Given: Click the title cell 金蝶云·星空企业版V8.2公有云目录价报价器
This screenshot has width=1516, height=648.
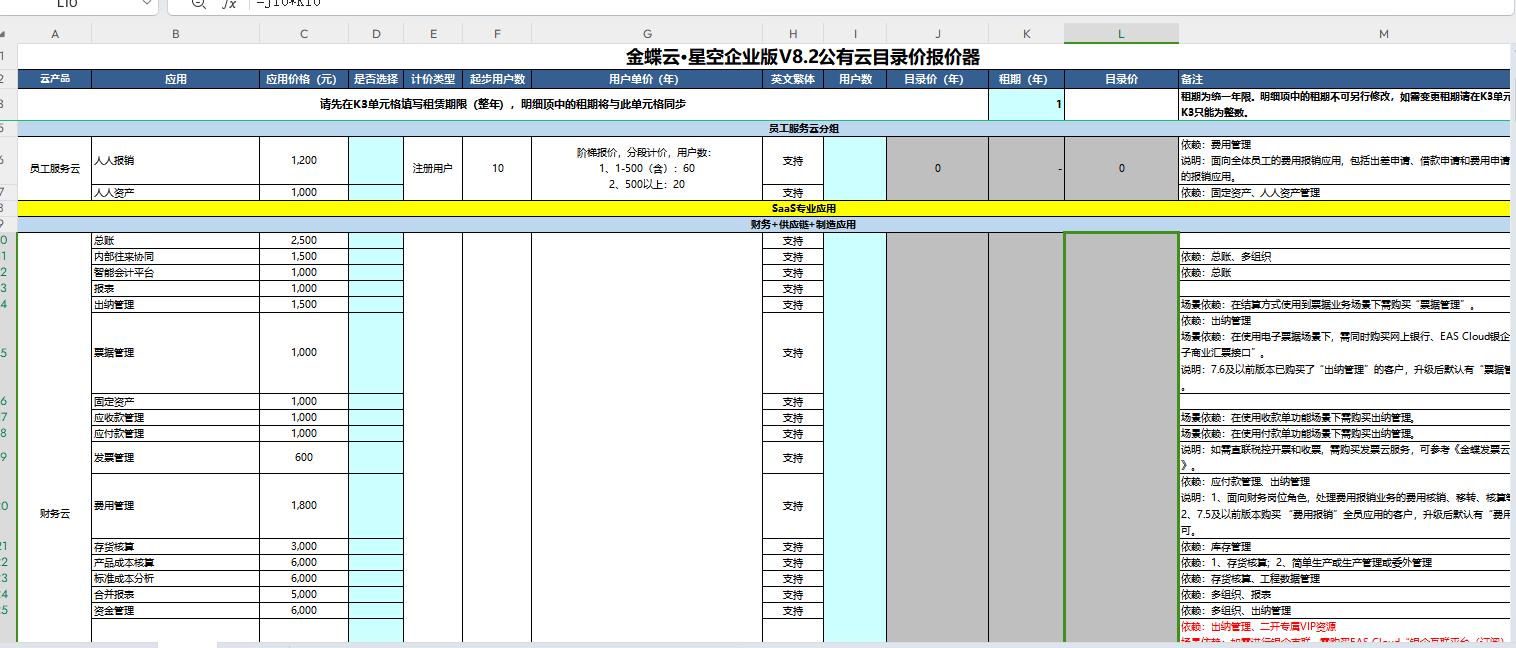Looking at the screenshot, I should [x=802, y=56].
